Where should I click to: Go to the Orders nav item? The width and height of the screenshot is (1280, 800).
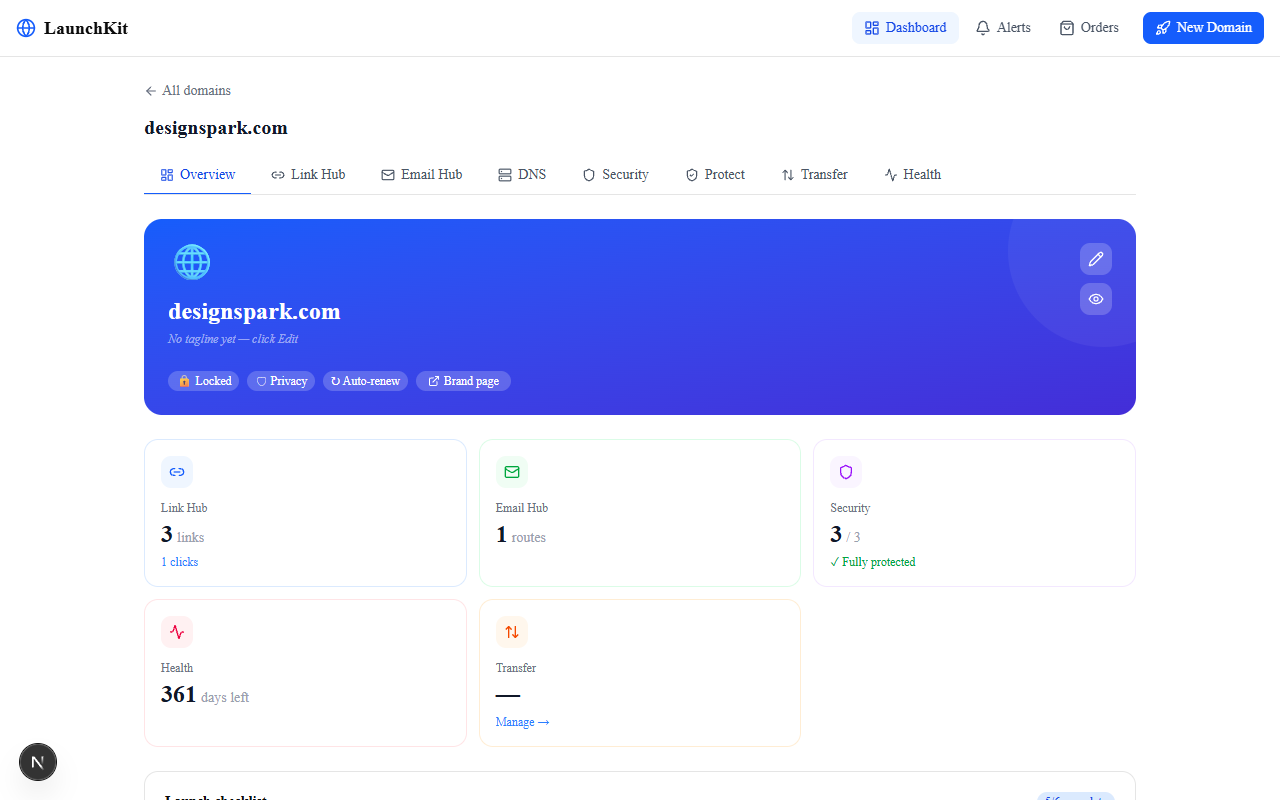1089,28
